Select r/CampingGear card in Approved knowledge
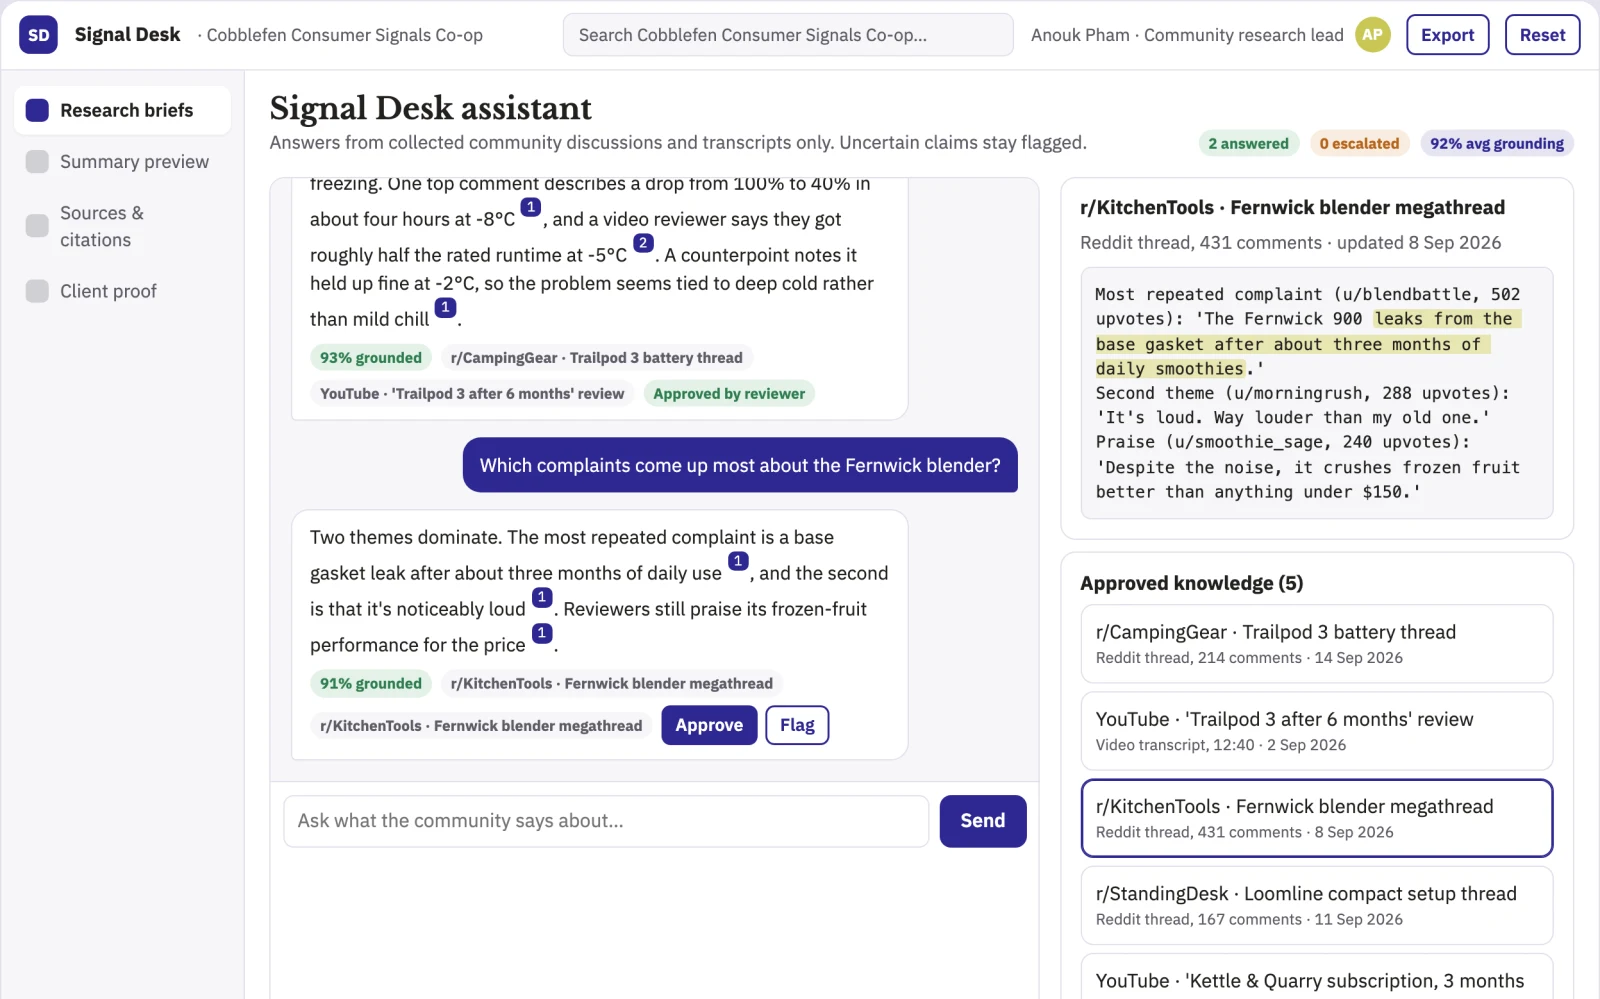Screen dimensions: 1600x999 [1317, 644]
